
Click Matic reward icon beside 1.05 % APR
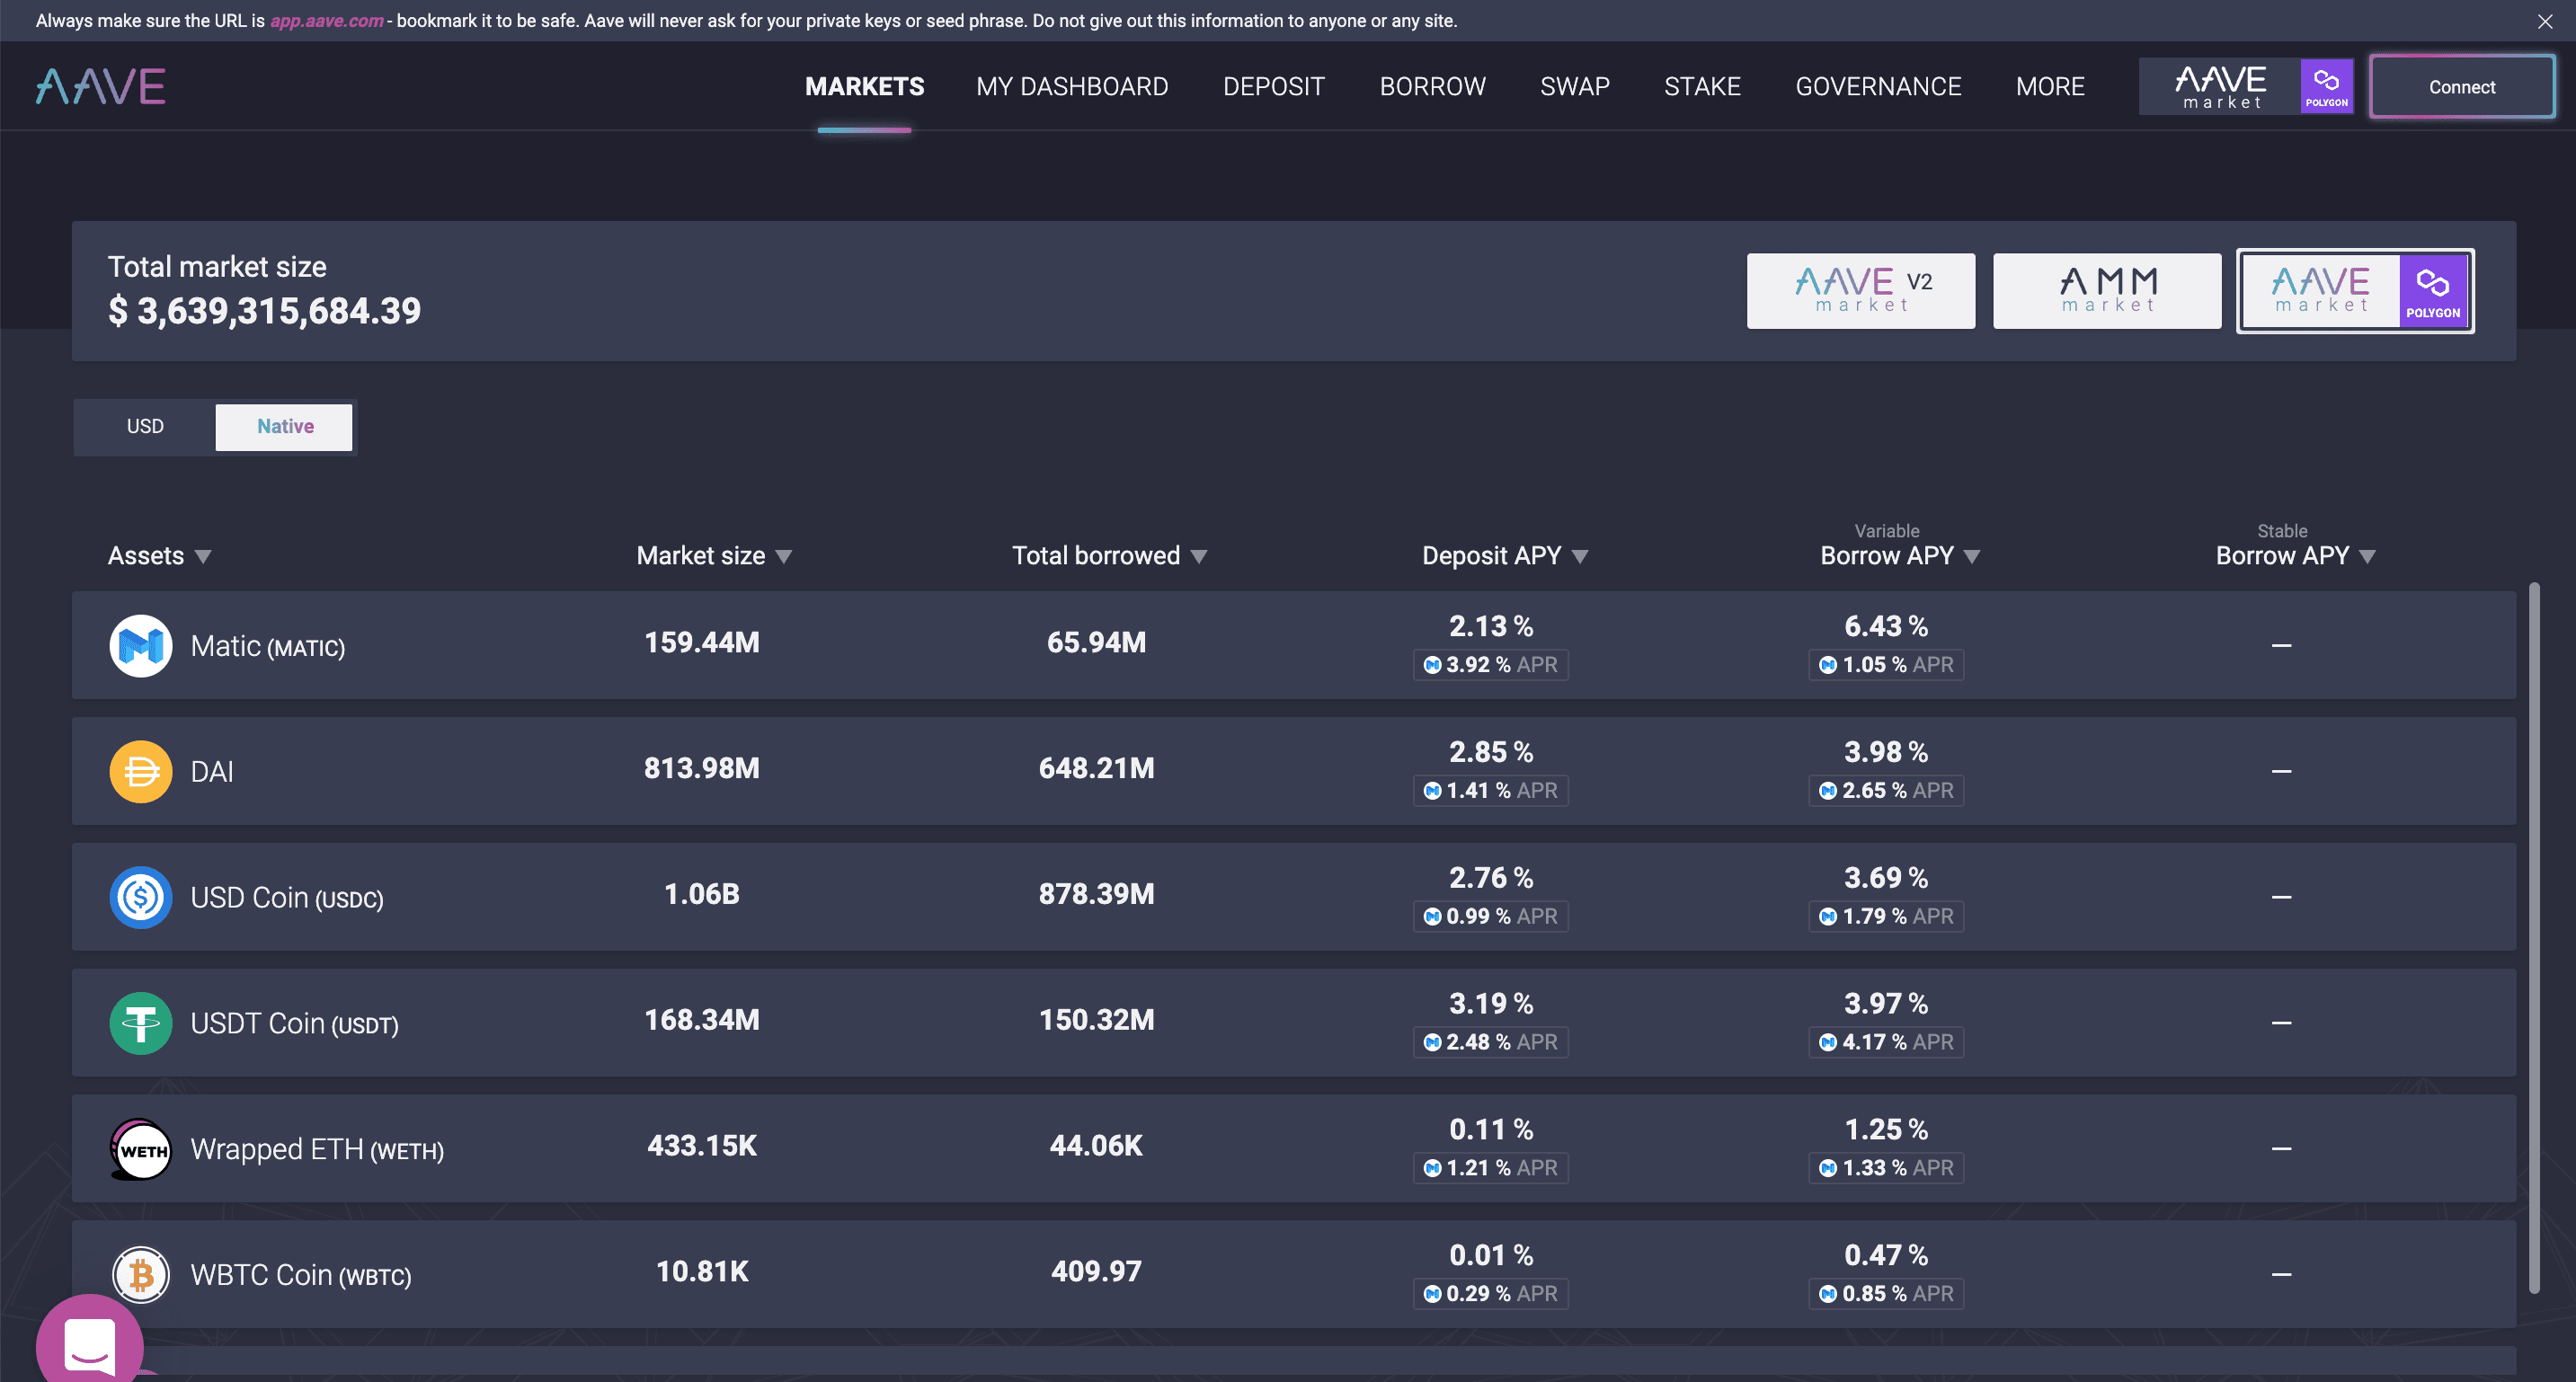pos(1828,665)
